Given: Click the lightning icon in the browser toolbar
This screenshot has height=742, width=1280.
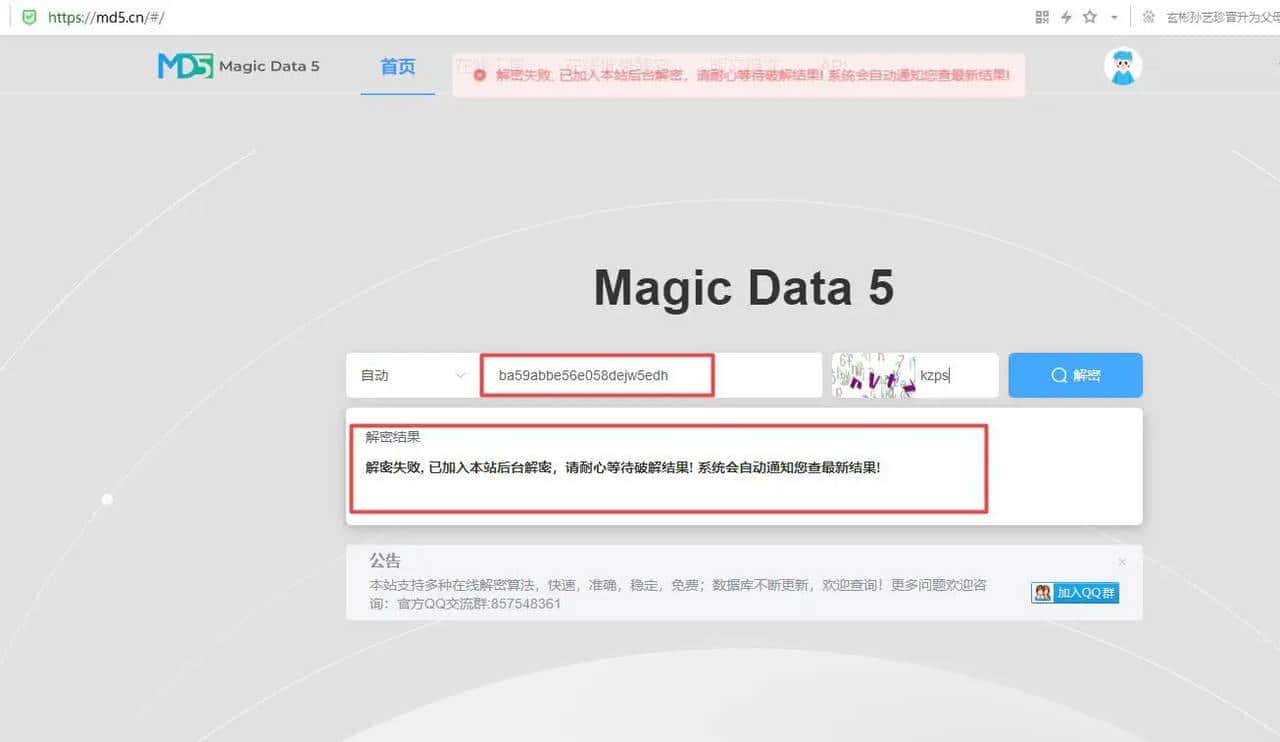Looking at the screenshot, I should click(x=1067, y=15).
